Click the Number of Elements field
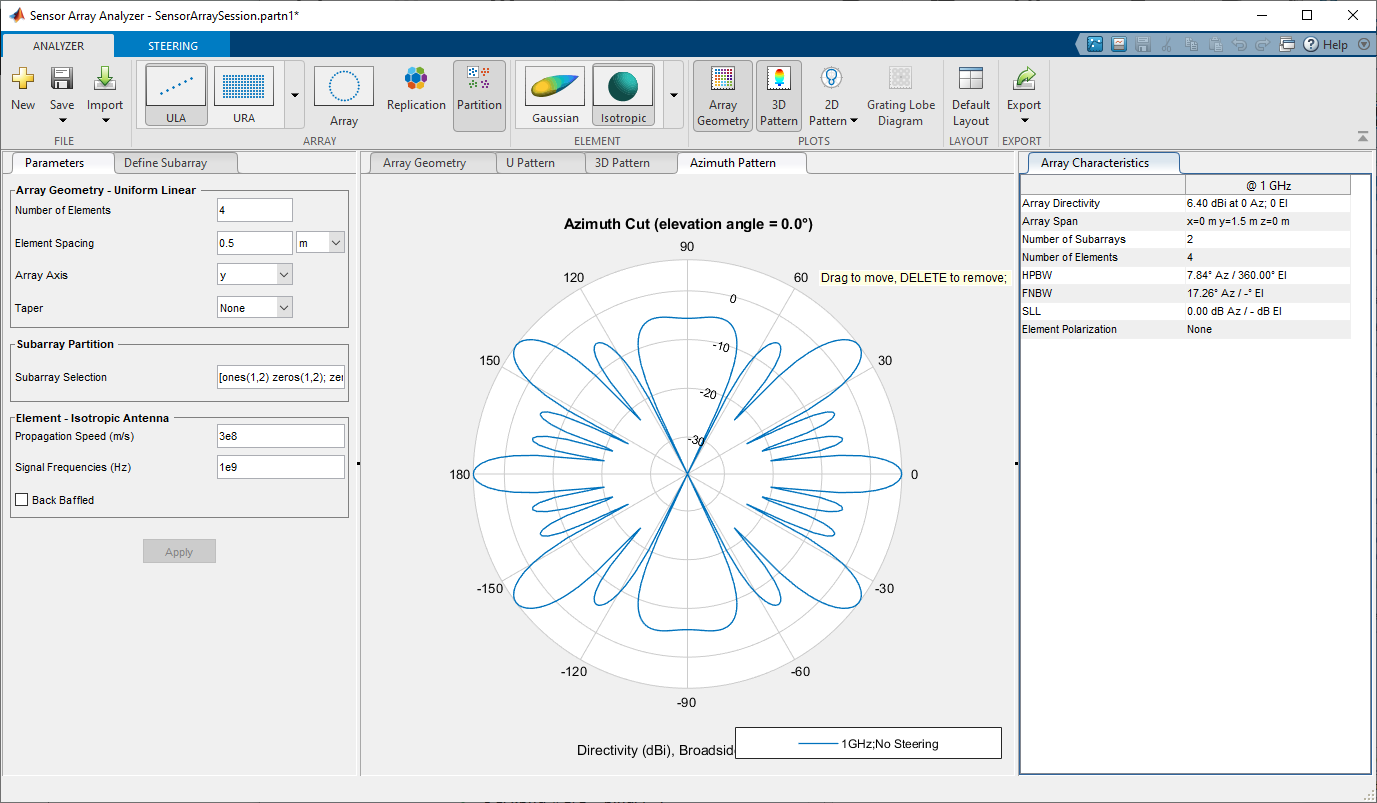This screenshot has height=803, width=1377. click(254, 210)
